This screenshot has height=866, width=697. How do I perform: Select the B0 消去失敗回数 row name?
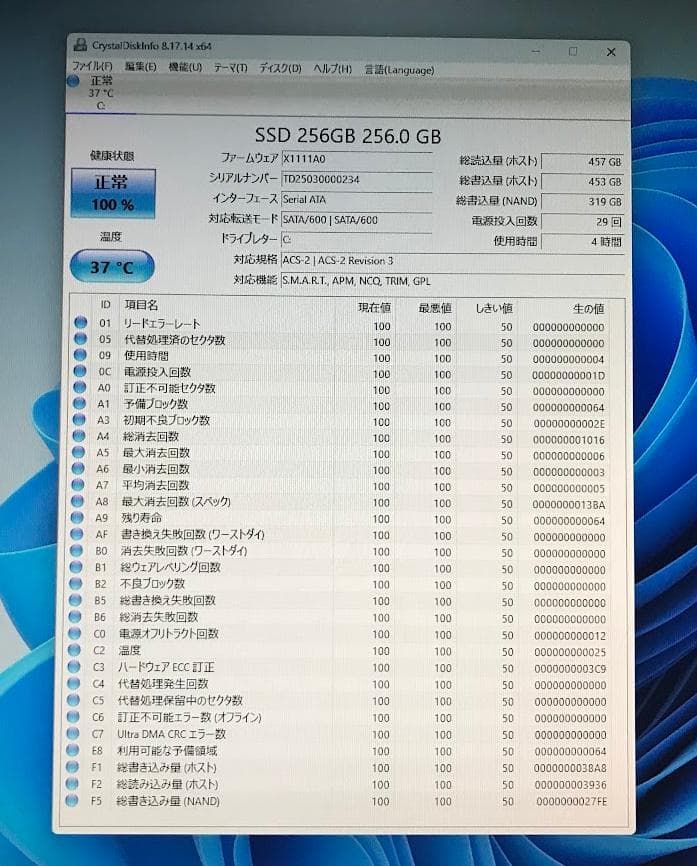tap(184, 551)
